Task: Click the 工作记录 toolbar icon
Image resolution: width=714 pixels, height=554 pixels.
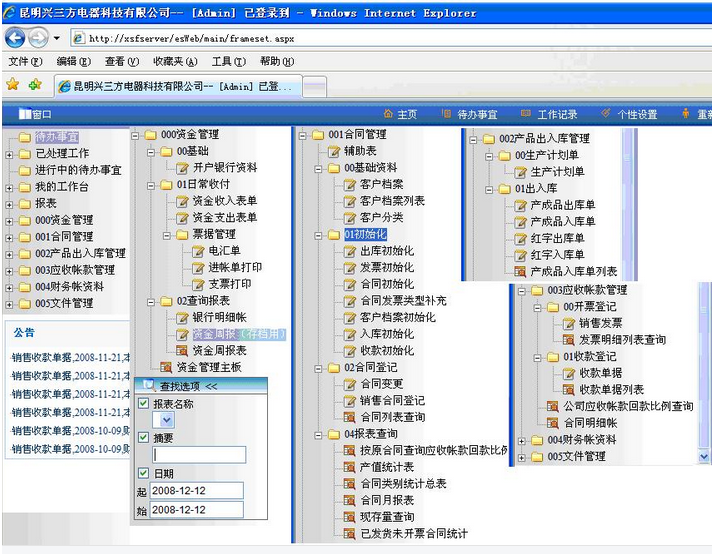Action: (526, 114)
